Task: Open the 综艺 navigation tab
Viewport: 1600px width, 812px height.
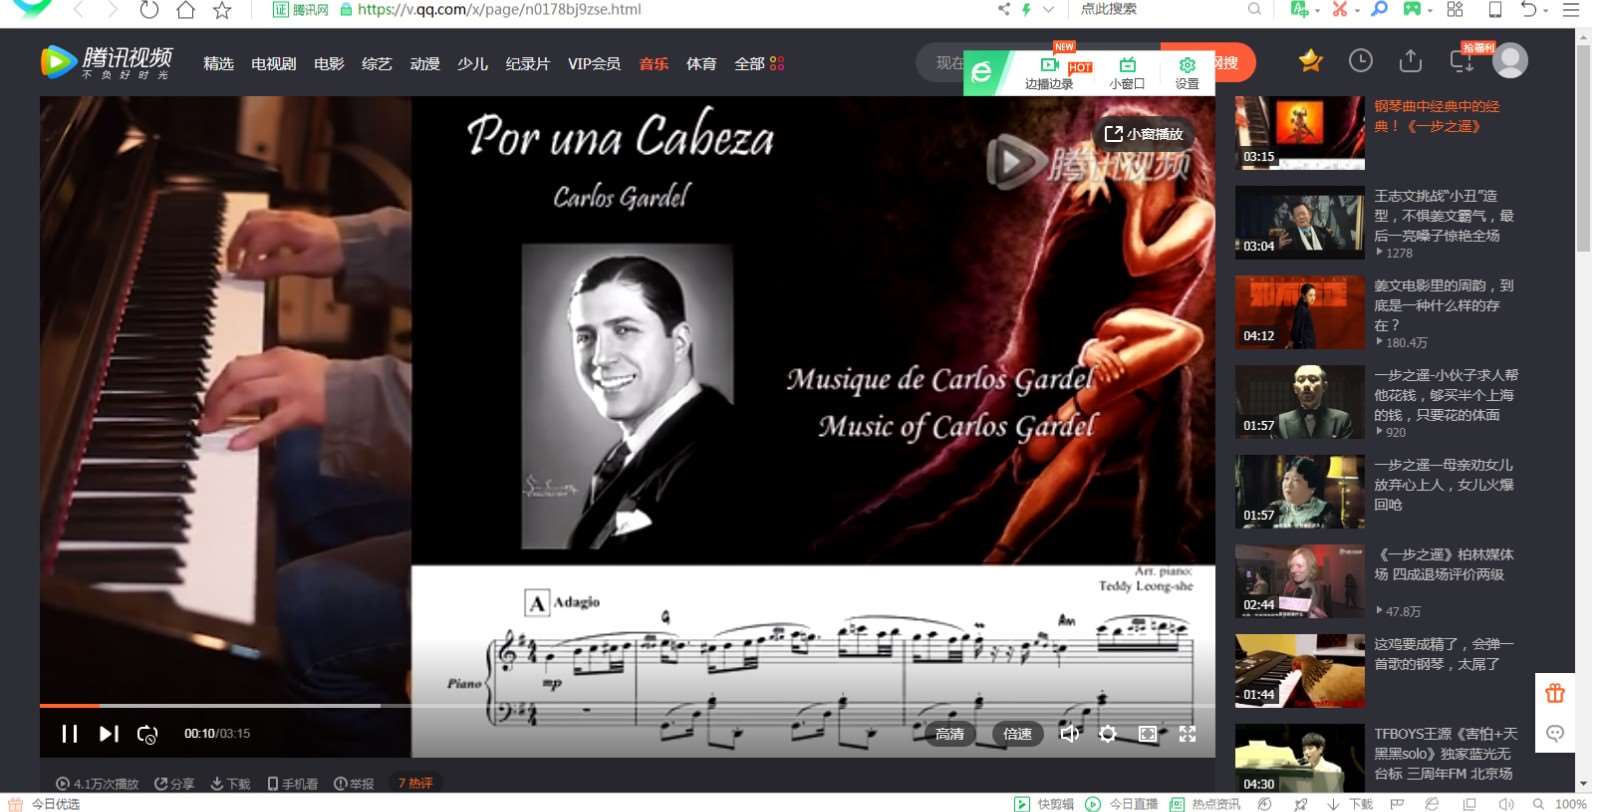Action: pos(377,64)
